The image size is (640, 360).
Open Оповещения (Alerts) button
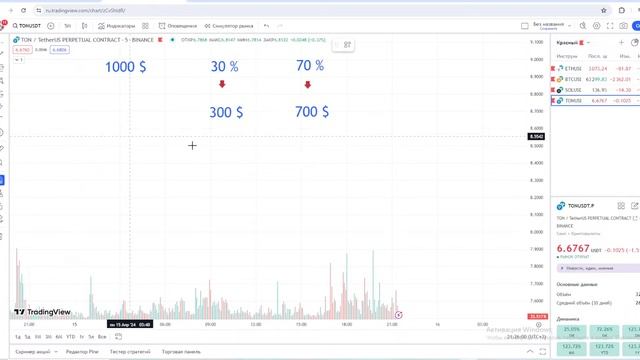[x=178, y=26]
